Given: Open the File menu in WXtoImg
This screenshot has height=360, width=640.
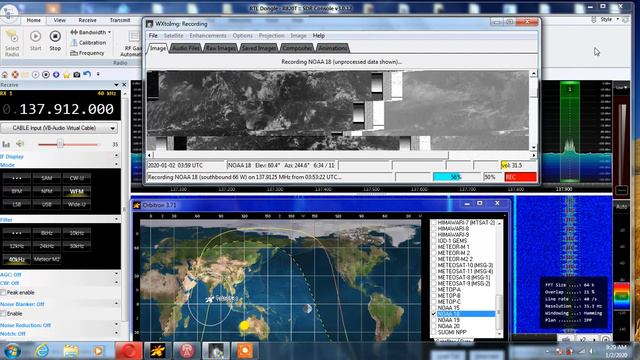Looking at the screenshot, I should point(153,36).
